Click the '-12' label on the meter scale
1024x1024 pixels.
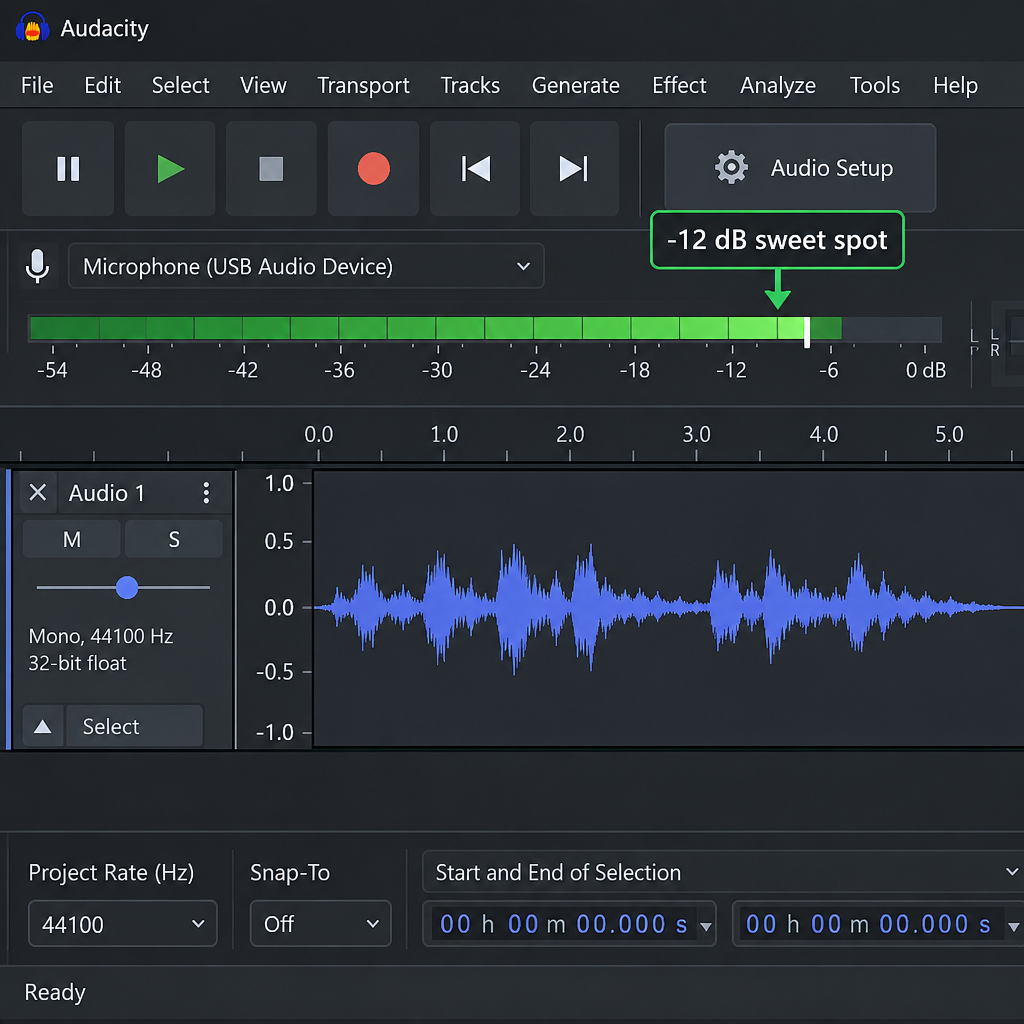coord(731,370)
